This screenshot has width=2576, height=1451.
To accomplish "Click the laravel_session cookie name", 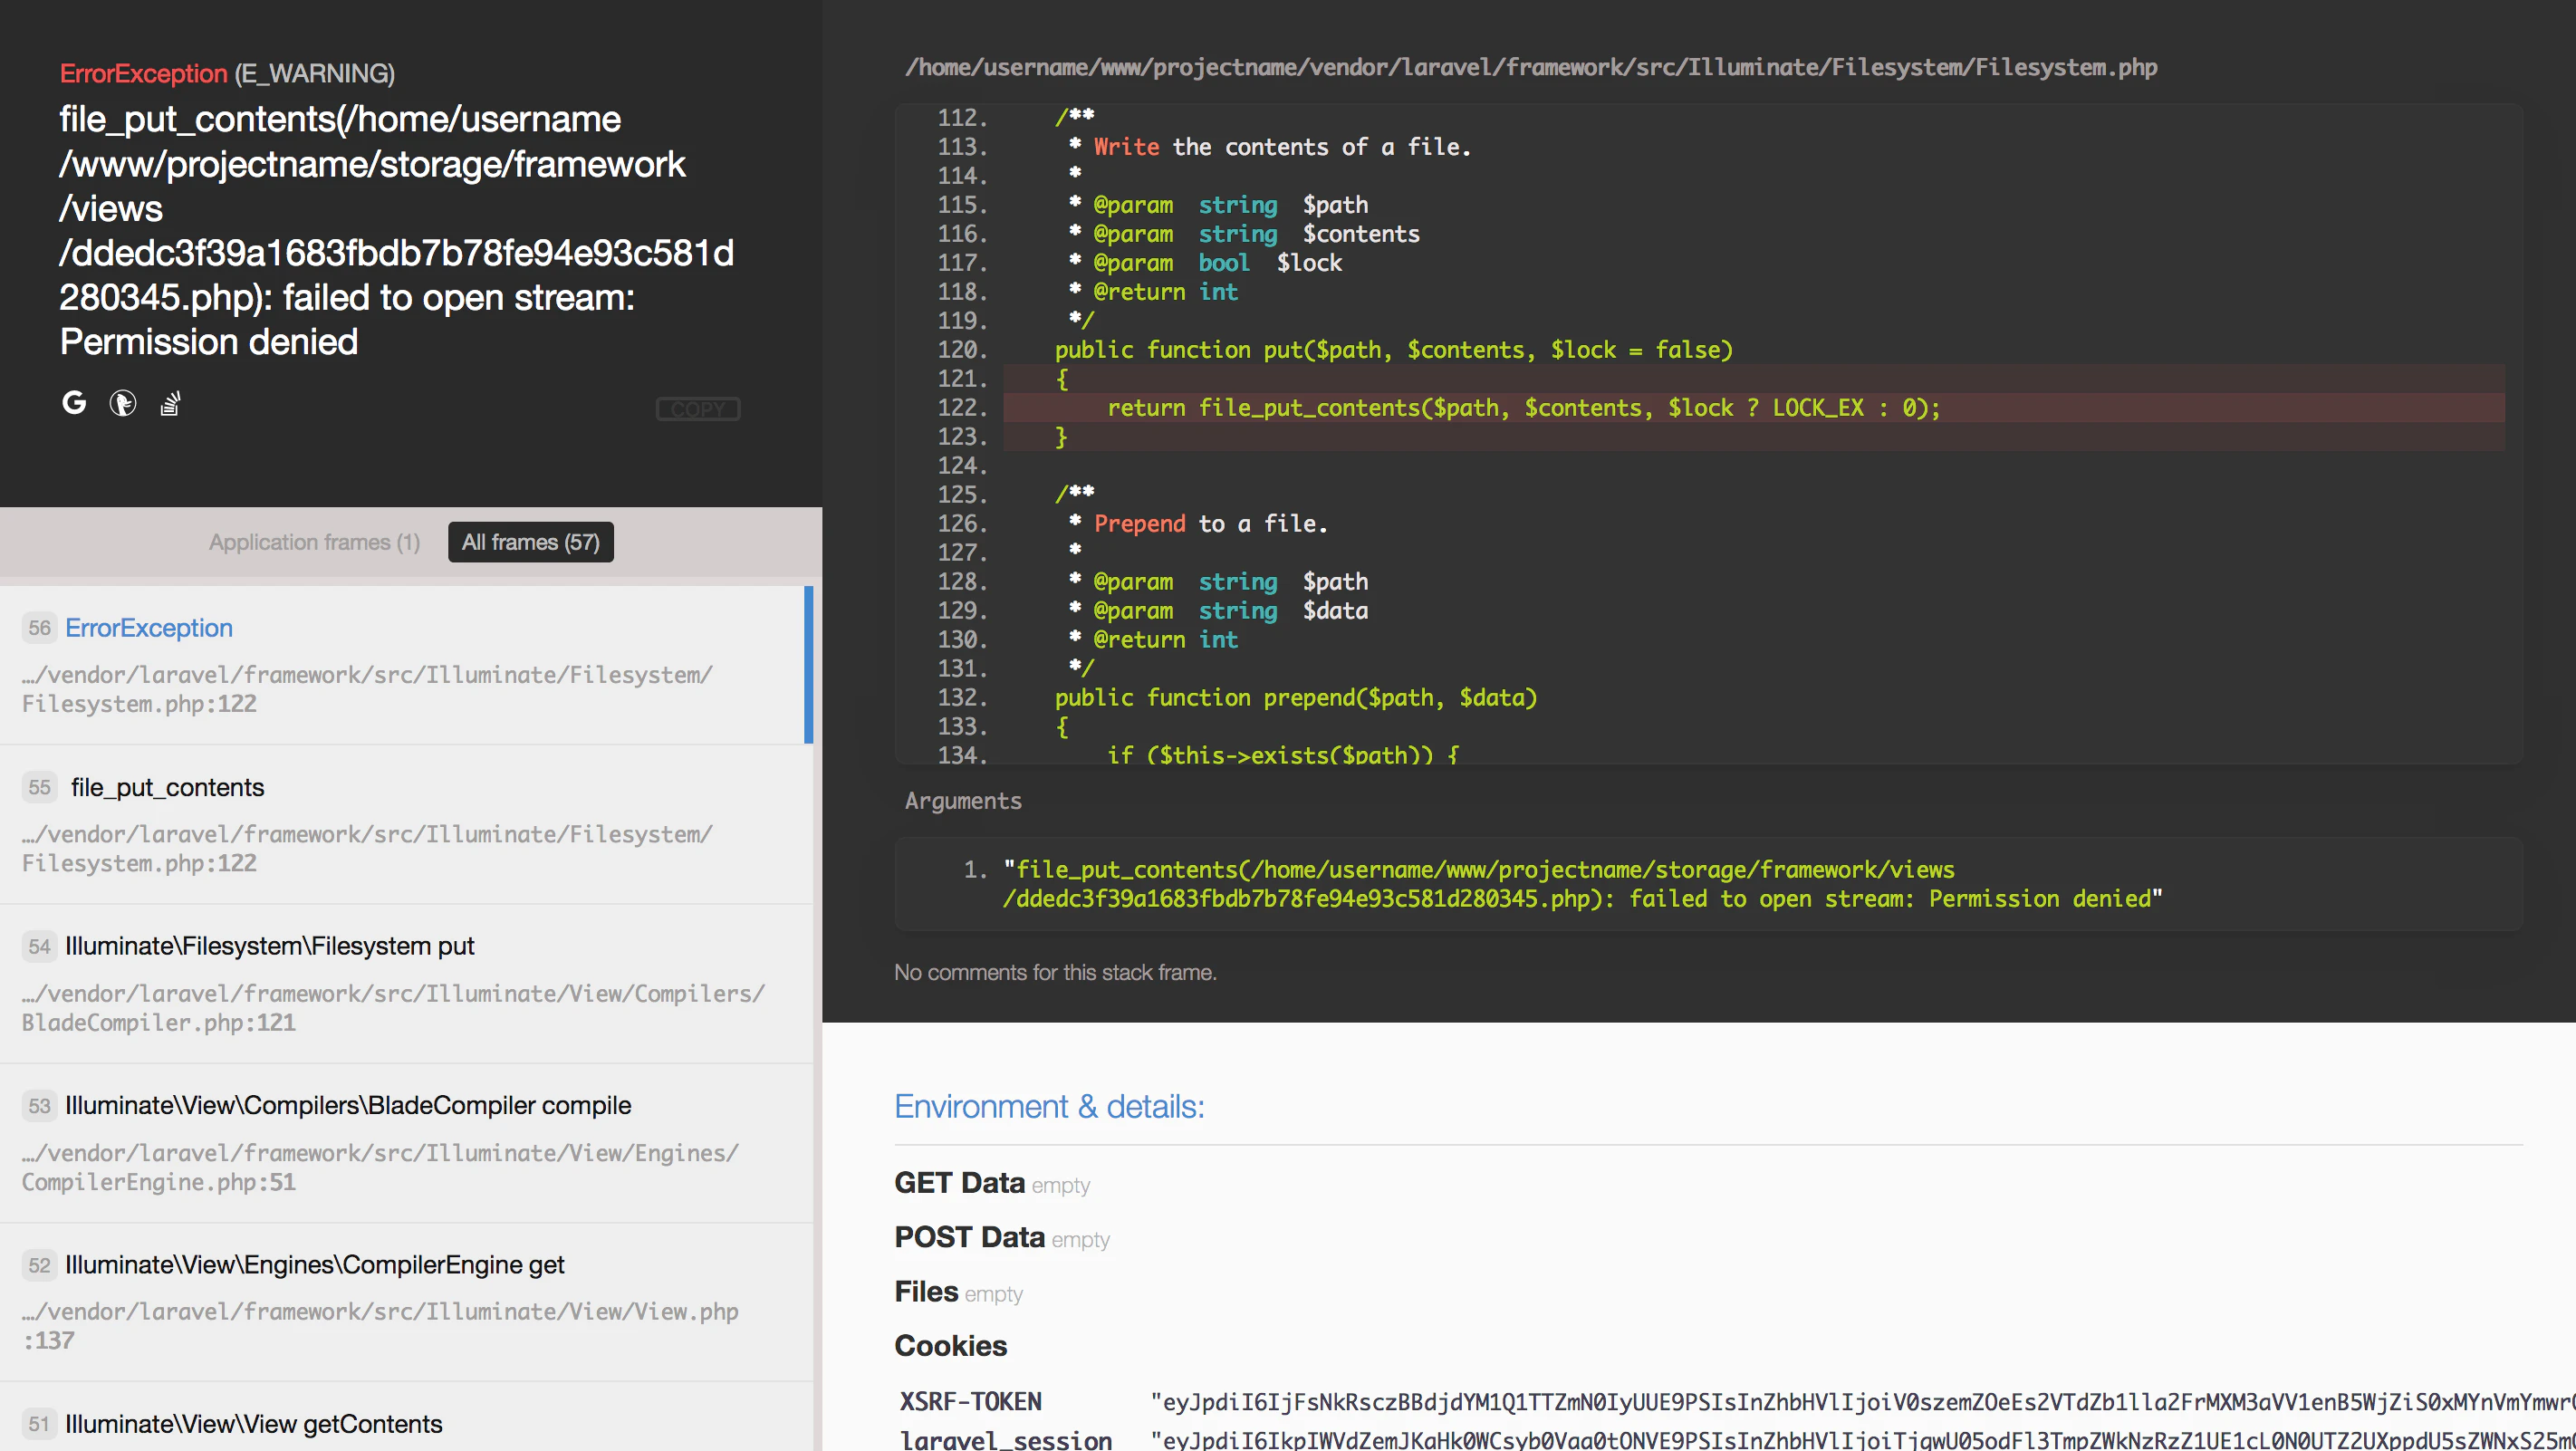I will tap(1006, 1440).
